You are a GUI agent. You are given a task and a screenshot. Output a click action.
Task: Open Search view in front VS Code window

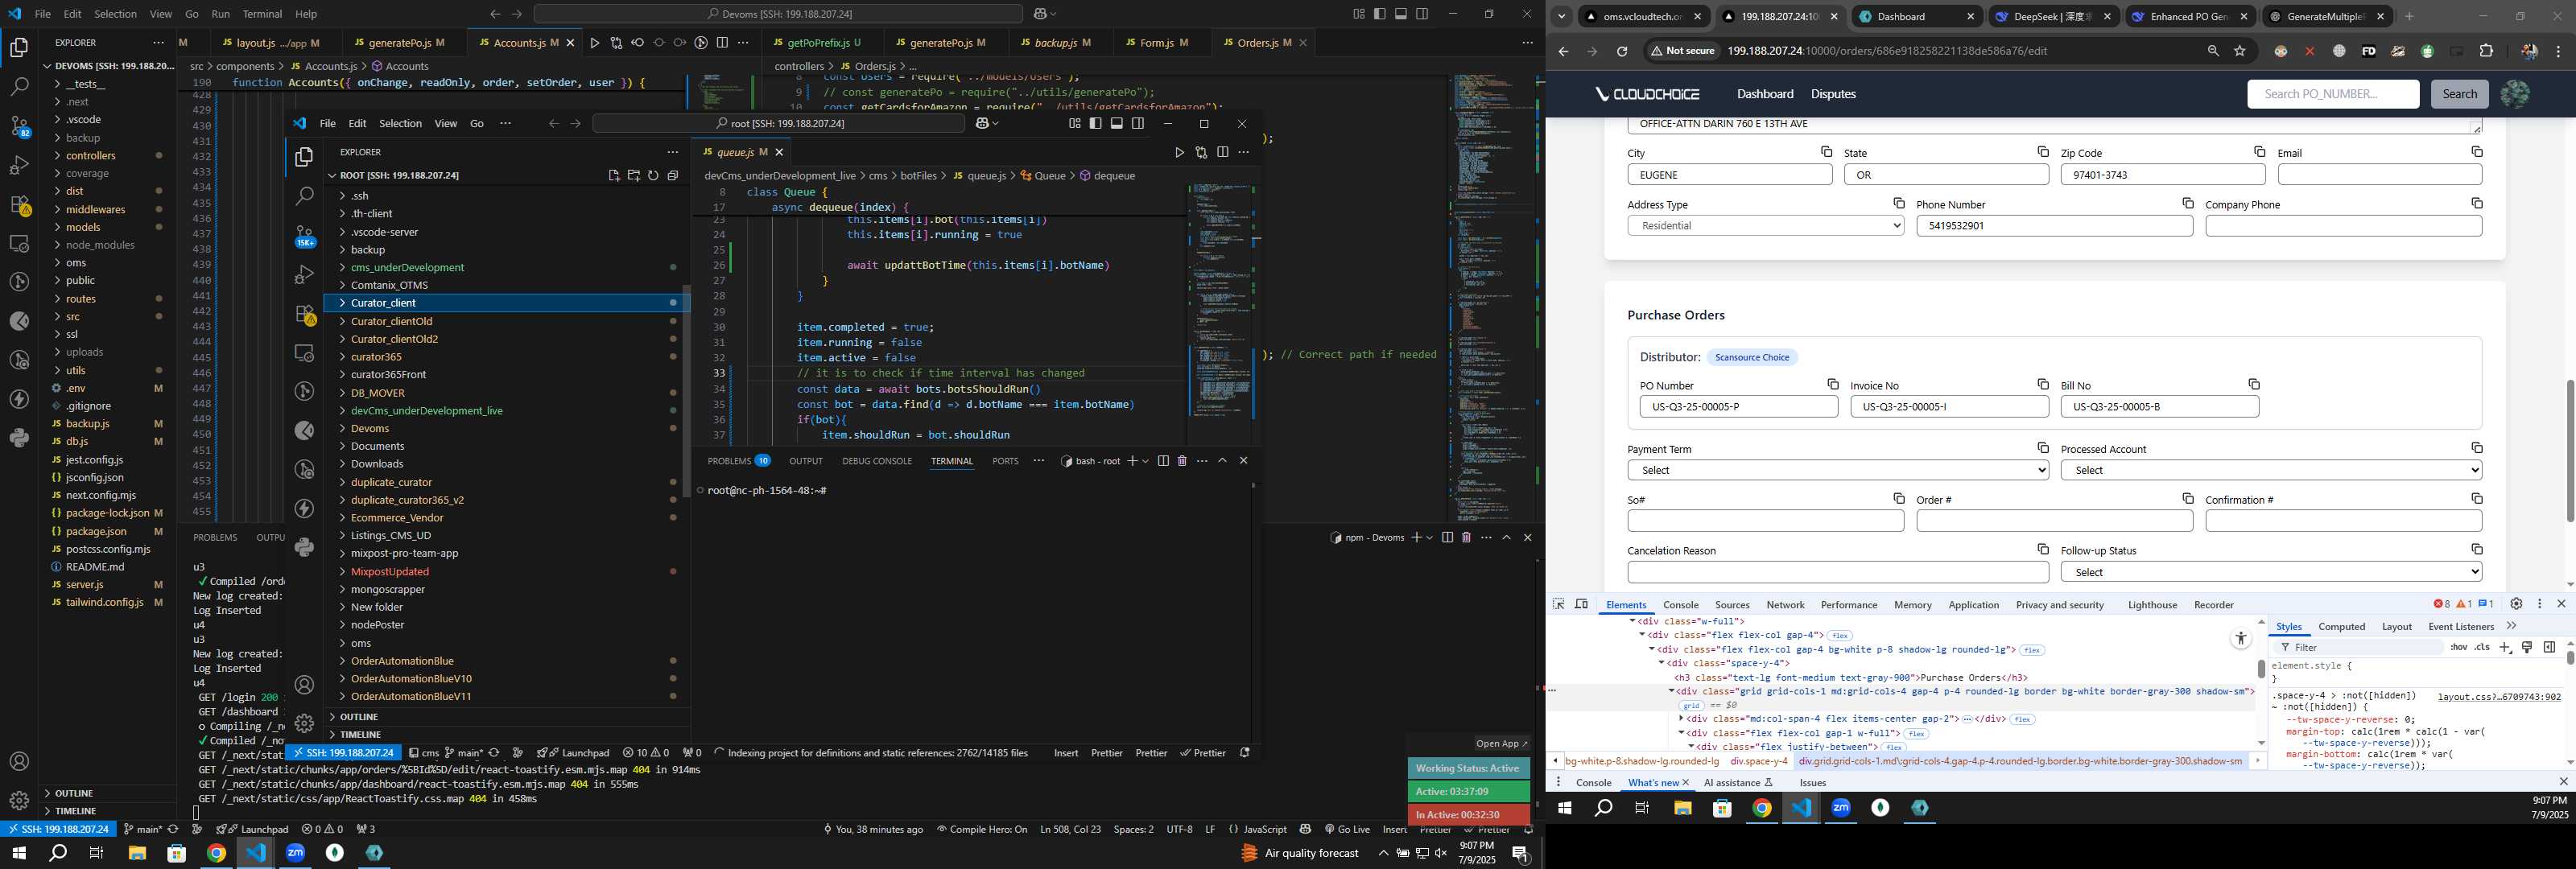point(305,196)
